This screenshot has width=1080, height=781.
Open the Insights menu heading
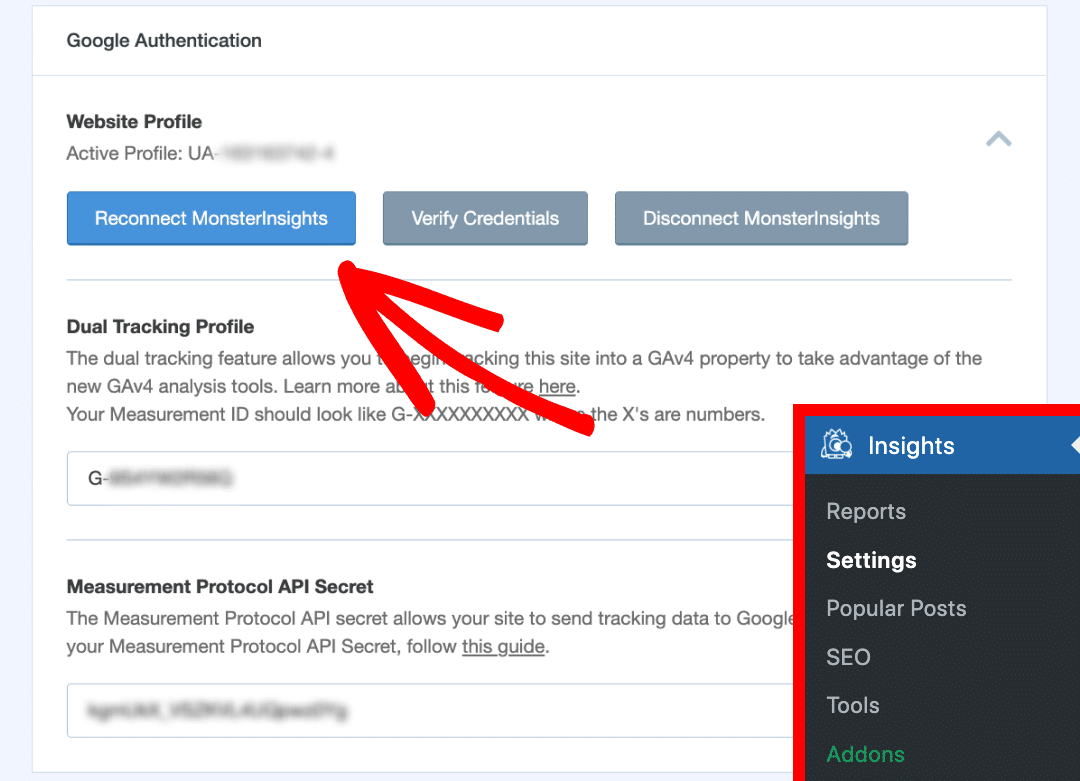[x=911, y=445]
